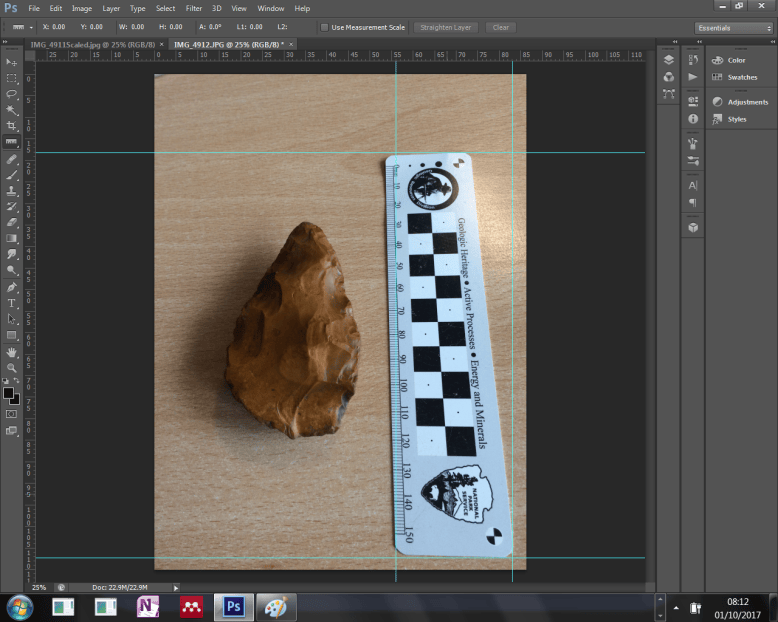Click the Clear button
This screenshot has height=622, width=778.
point(501,28)
